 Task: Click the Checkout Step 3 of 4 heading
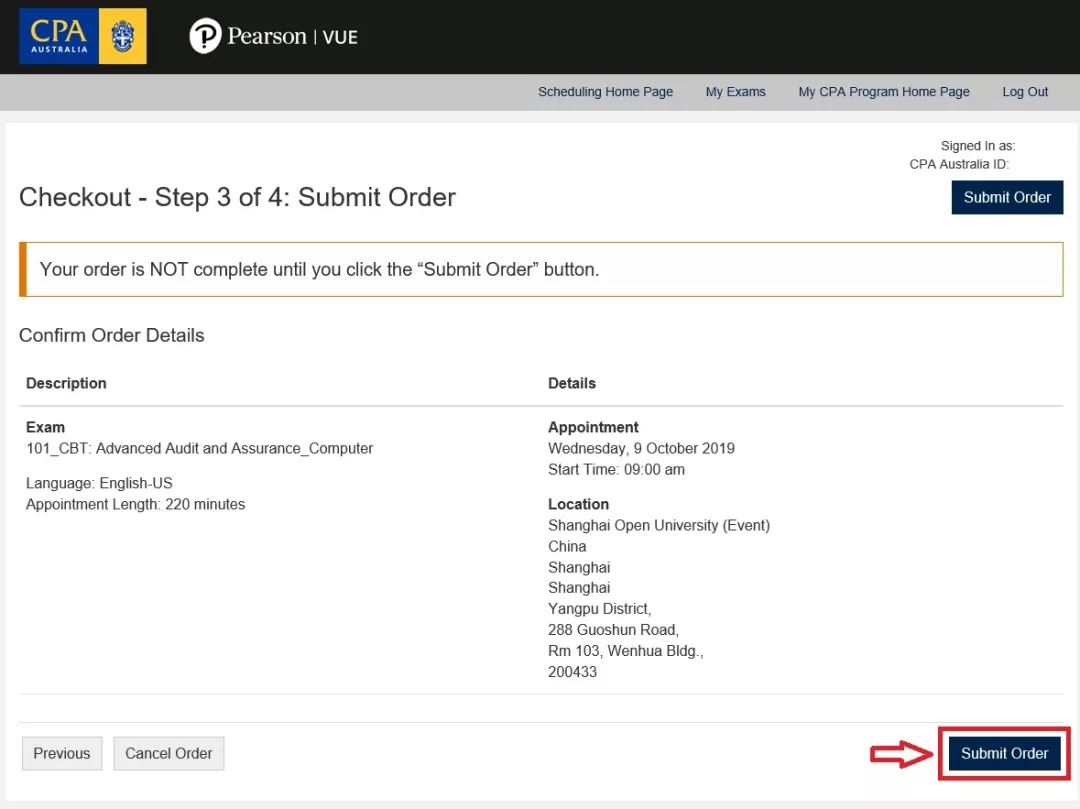tap(237, 197)
